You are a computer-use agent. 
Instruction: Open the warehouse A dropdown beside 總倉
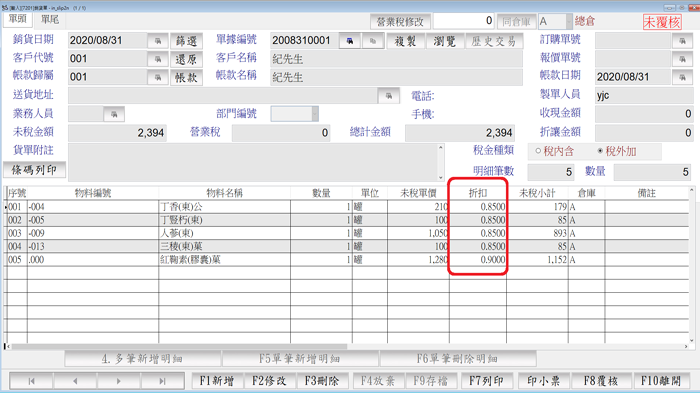[x=569, y=21]
